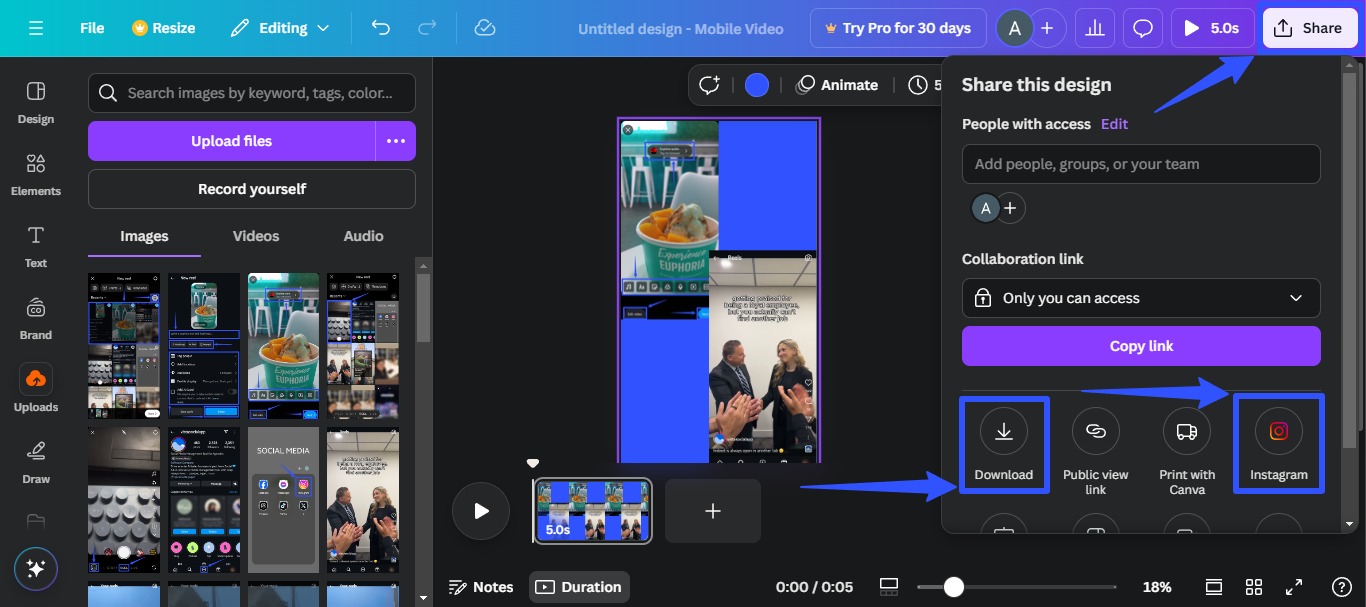Open the File menu
Screen dimensions: 1366x607
pyautogui.click(x=91, y=28)
